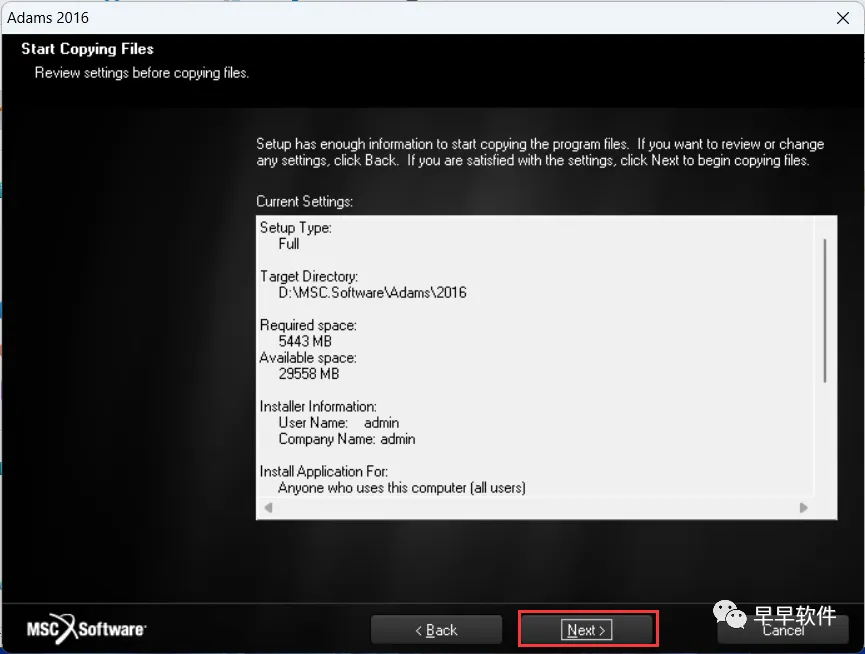The width and height of the screenshot is (865, 654).
Task: Click the 'Target Directory:' label
Action: (309, 276)
